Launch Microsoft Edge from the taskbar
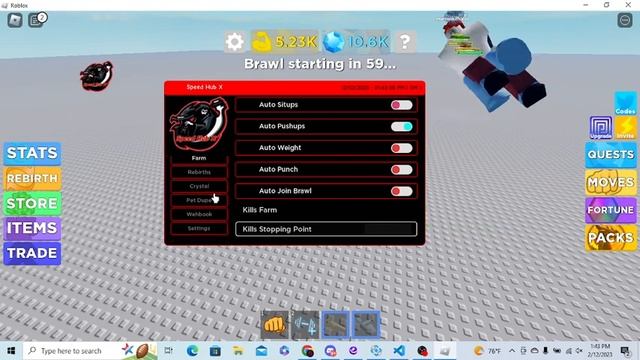The height and width of the screenshot is (360, 640). 192,351
